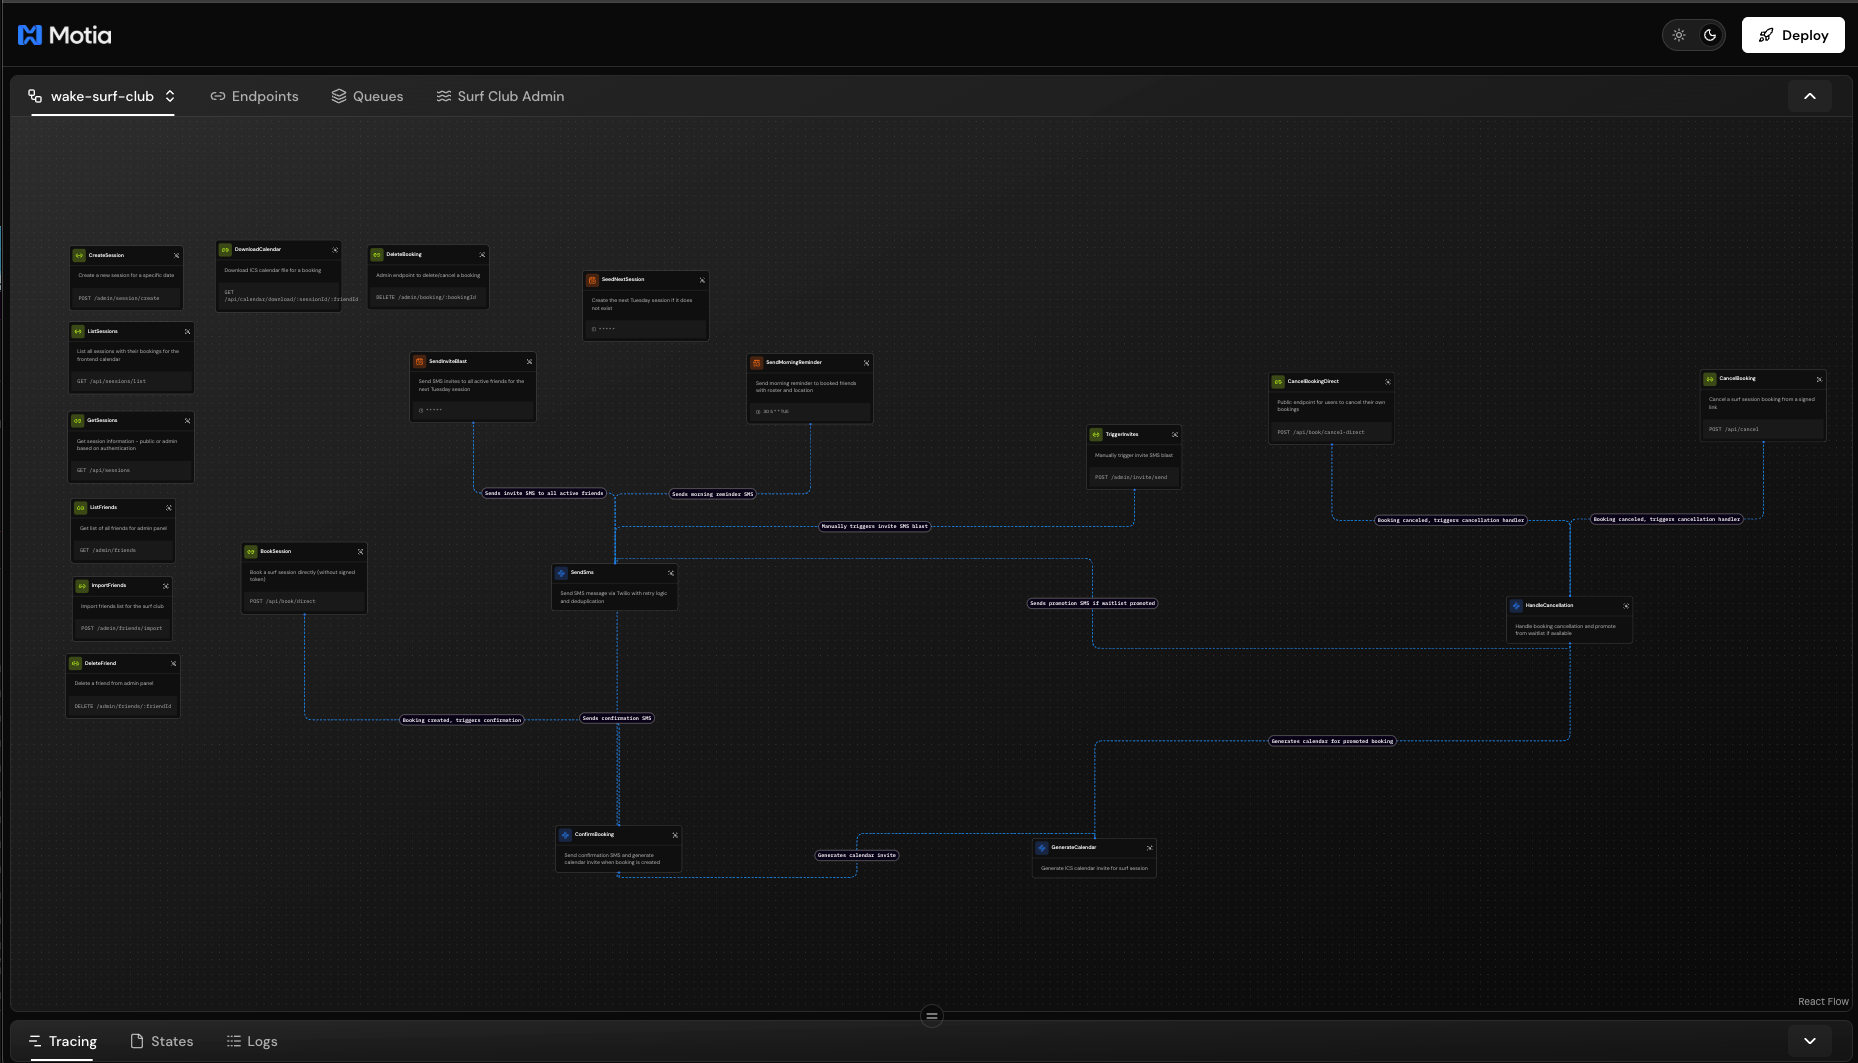Click orange cron icon on SendInviteBlast node
This screenshot has height=1063, width=1858.
(420, 361)
